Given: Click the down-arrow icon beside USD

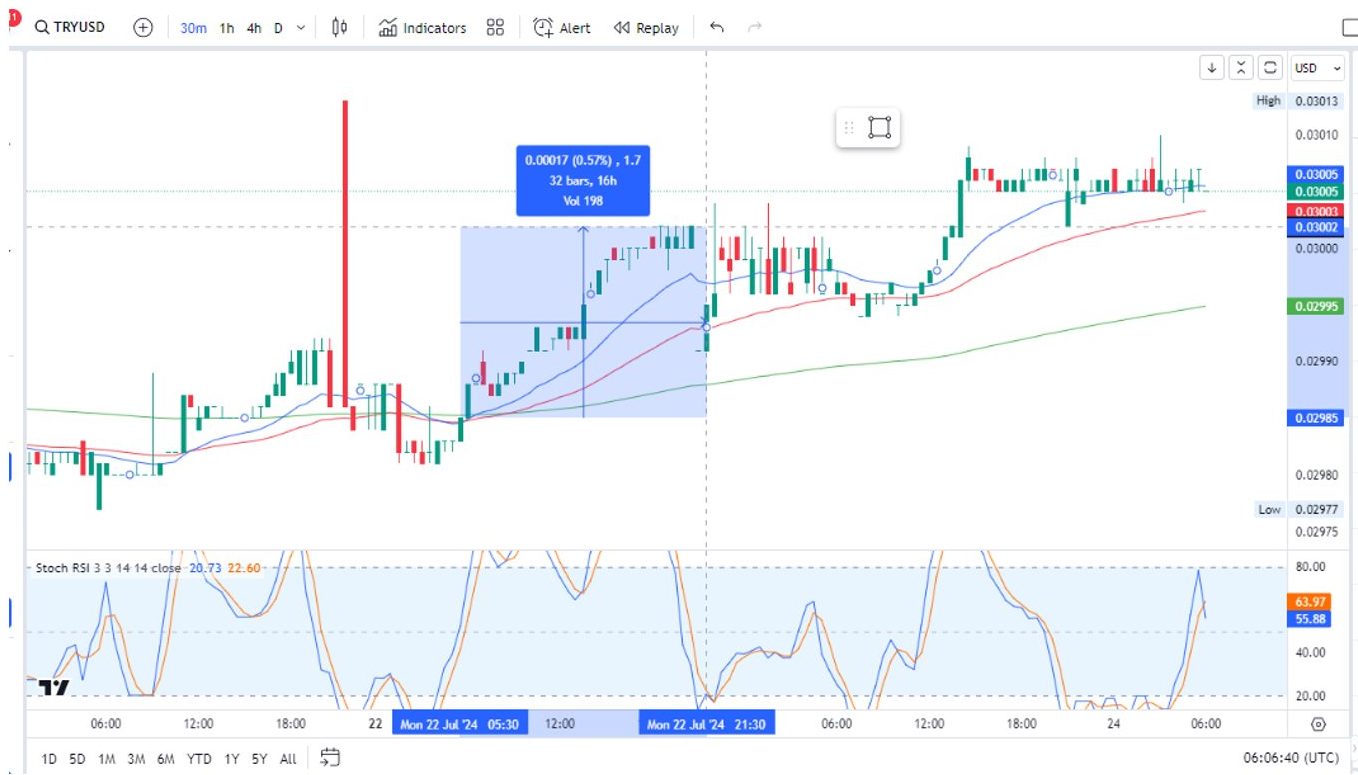Looking at the screenshot, I should tap(1212, 68).
